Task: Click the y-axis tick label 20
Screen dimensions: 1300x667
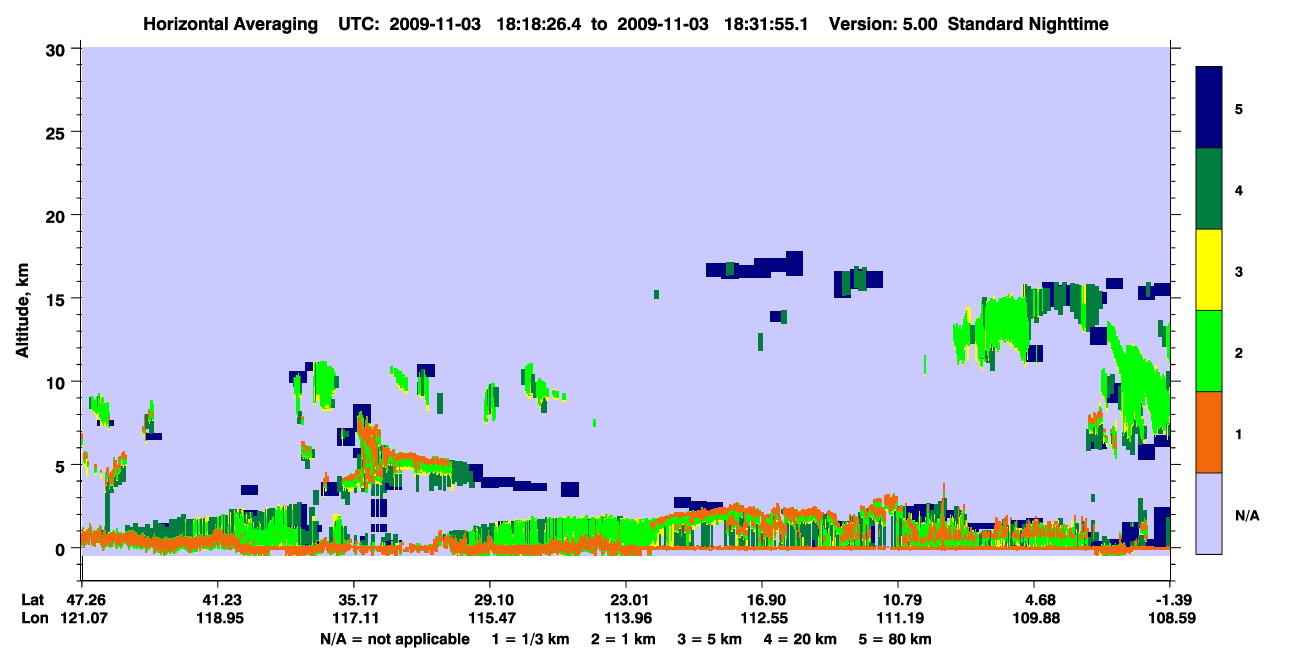Action: click(58, 215)
